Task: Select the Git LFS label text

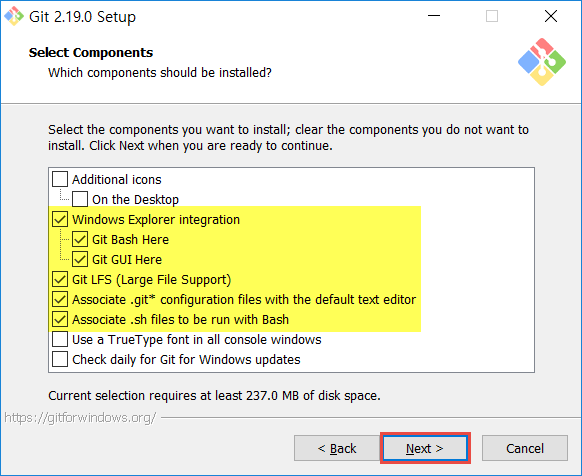Action: coord(151,280)
